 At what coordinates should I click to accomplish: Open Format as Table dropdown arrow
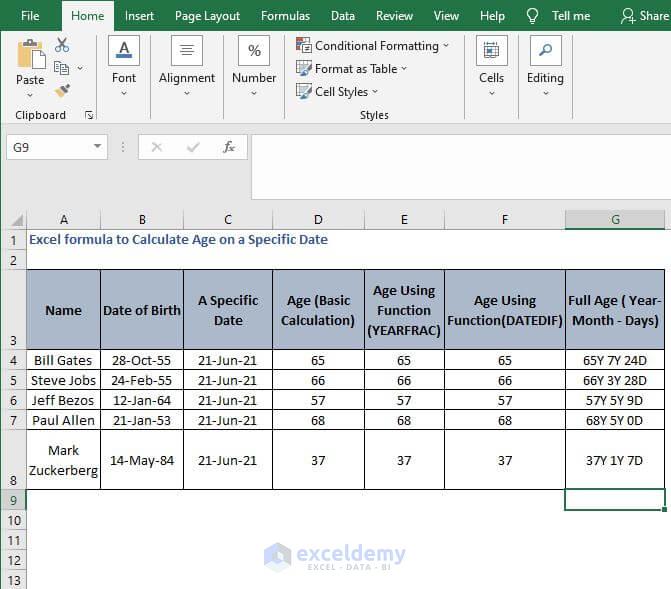pyautogui.click(x=404, y=68)
